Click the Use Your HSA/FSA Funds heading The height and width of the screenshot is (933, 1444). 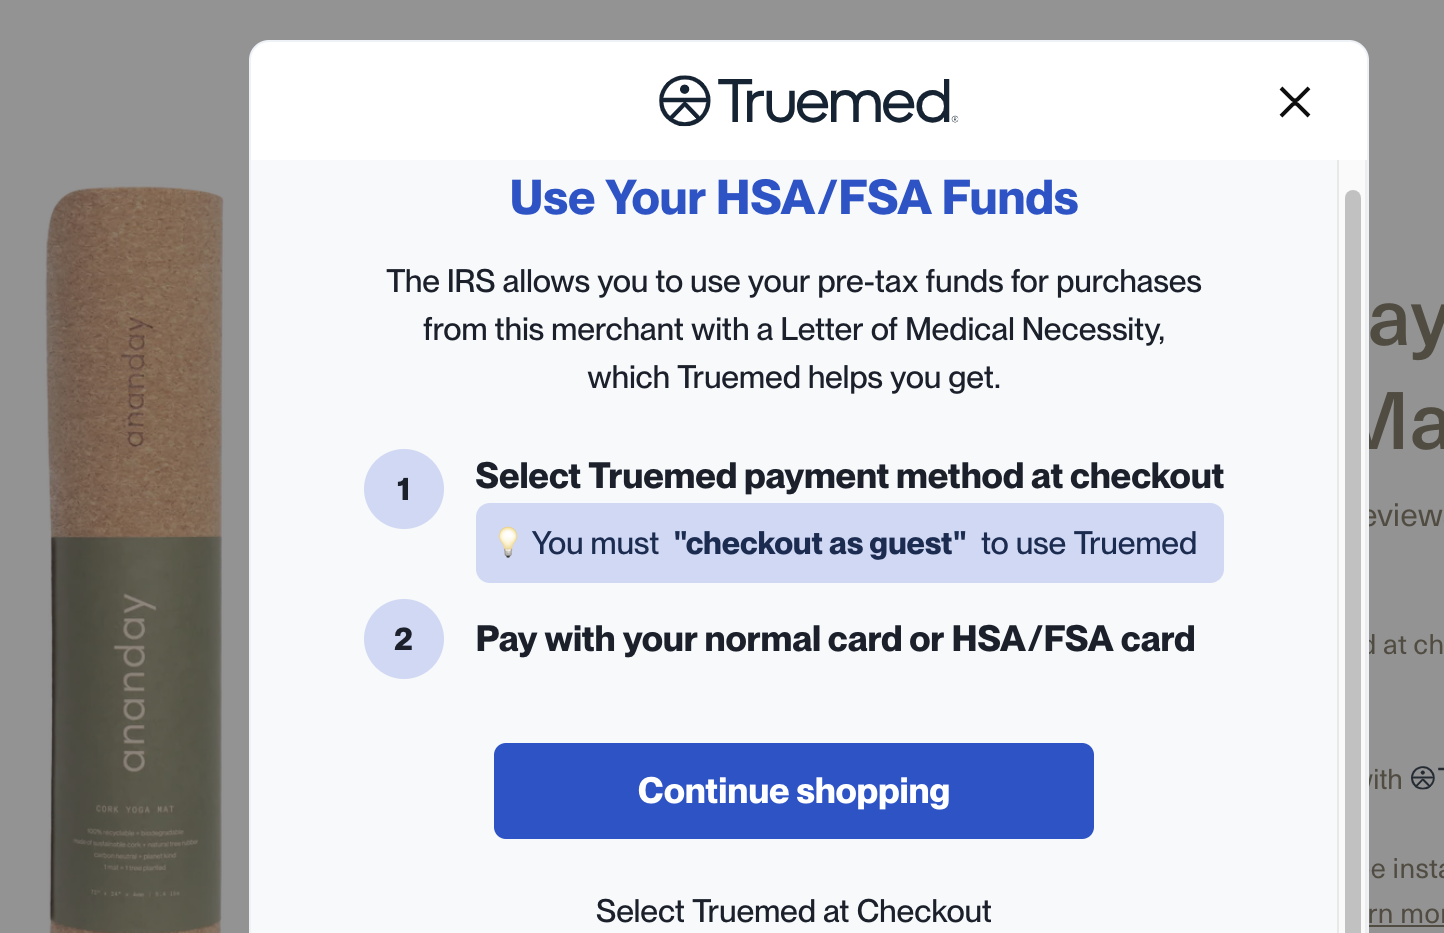pos(794,198)
